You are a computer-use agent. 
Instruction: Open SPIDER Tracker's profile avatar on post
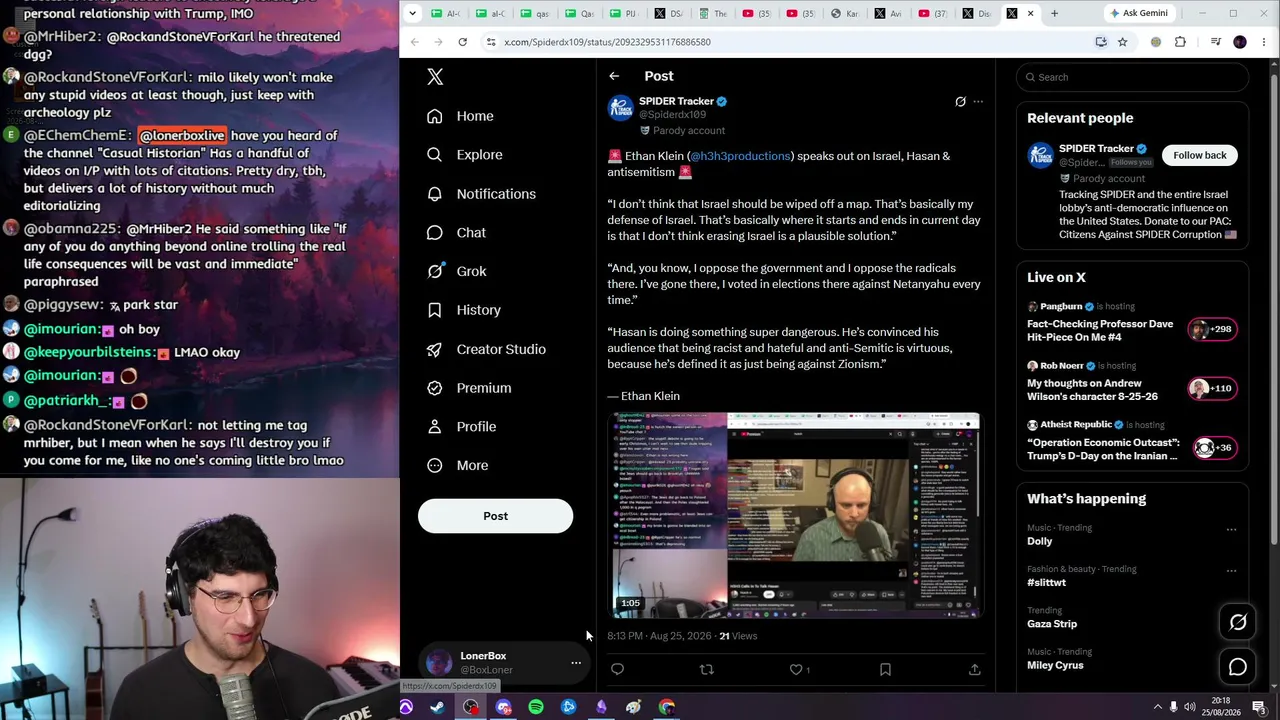[x=621, y=108]
